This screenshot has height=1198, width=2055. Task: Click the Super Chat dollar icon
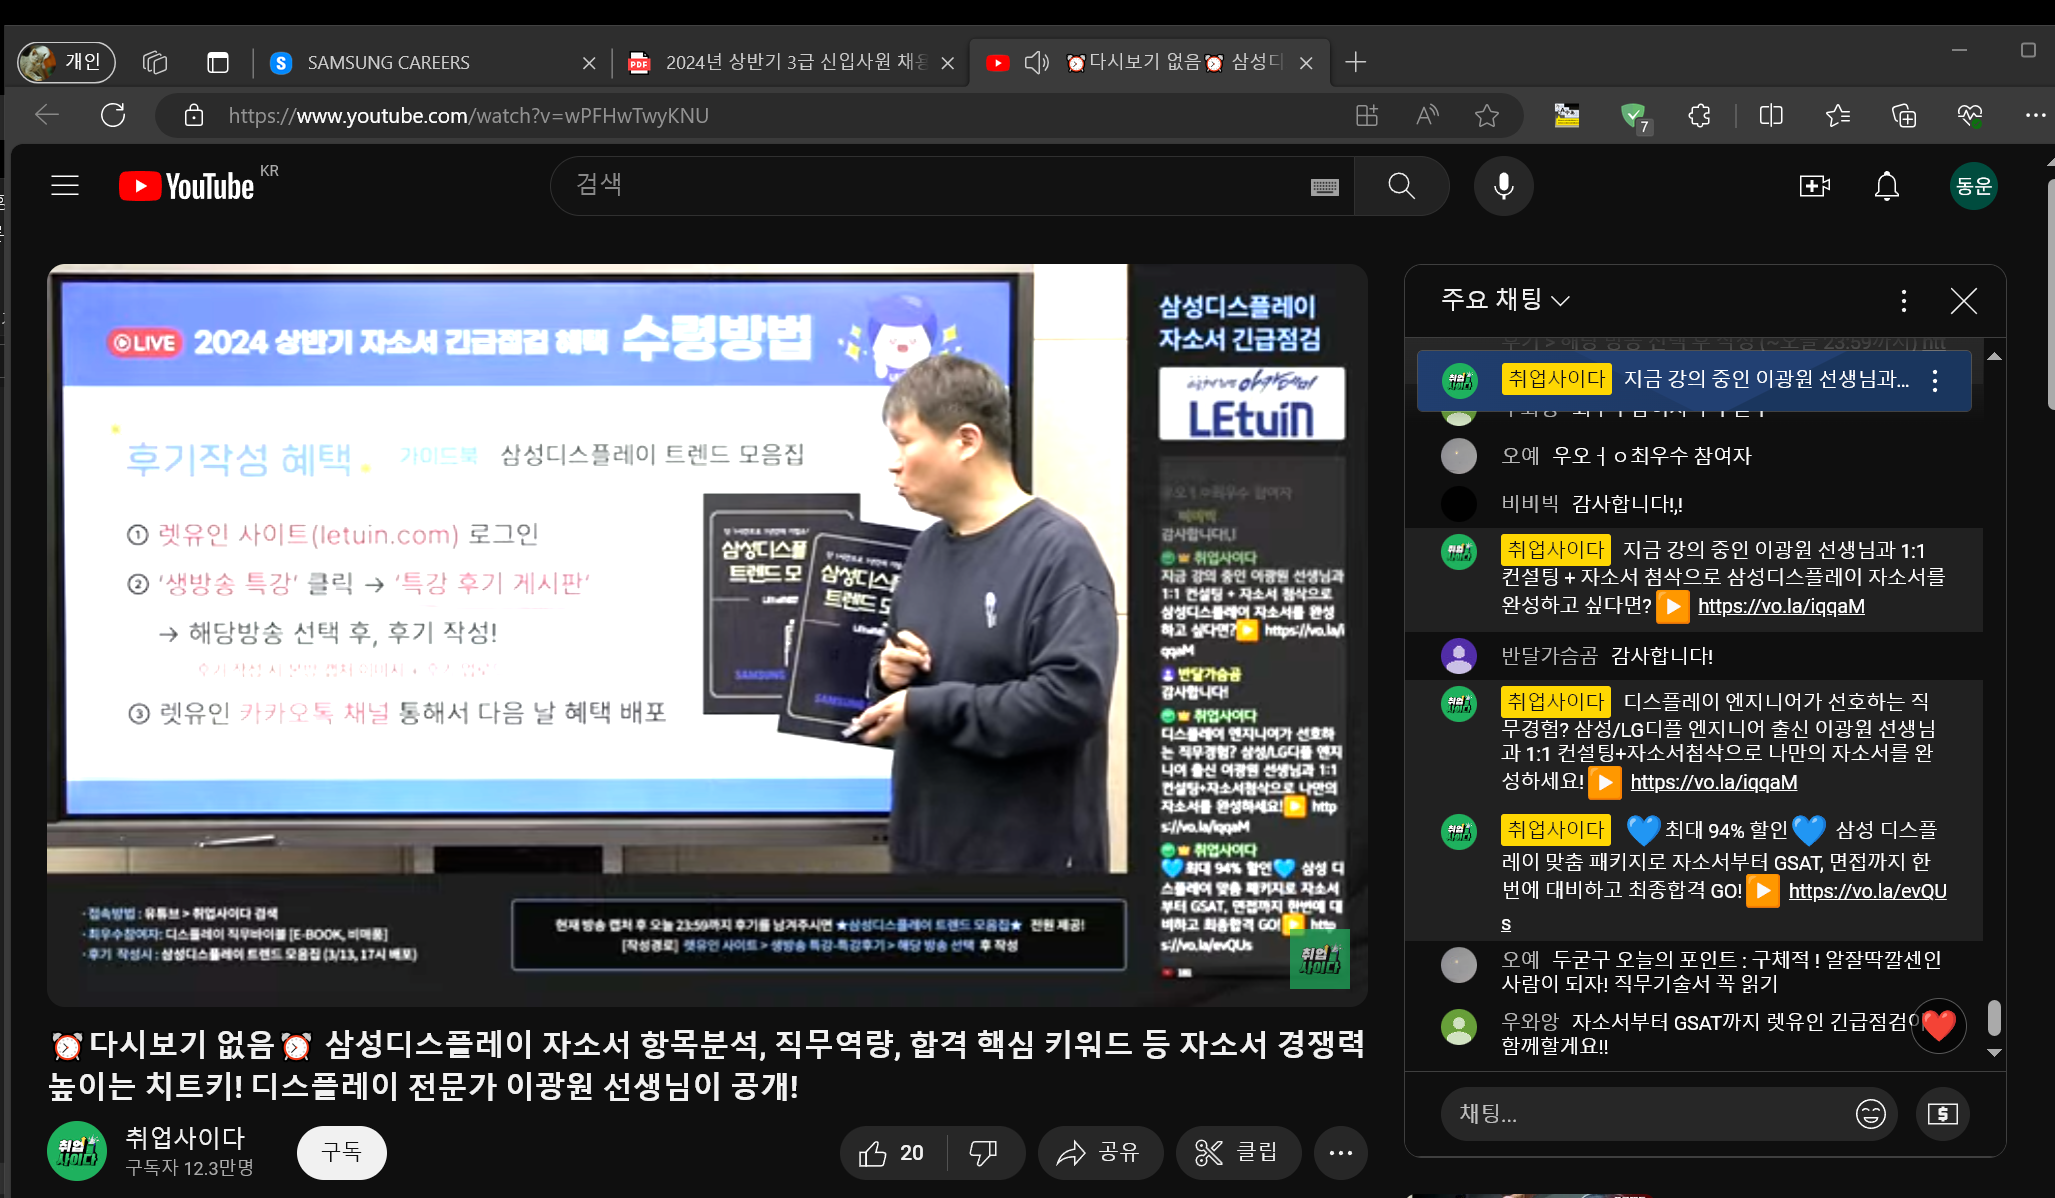1942,1113
